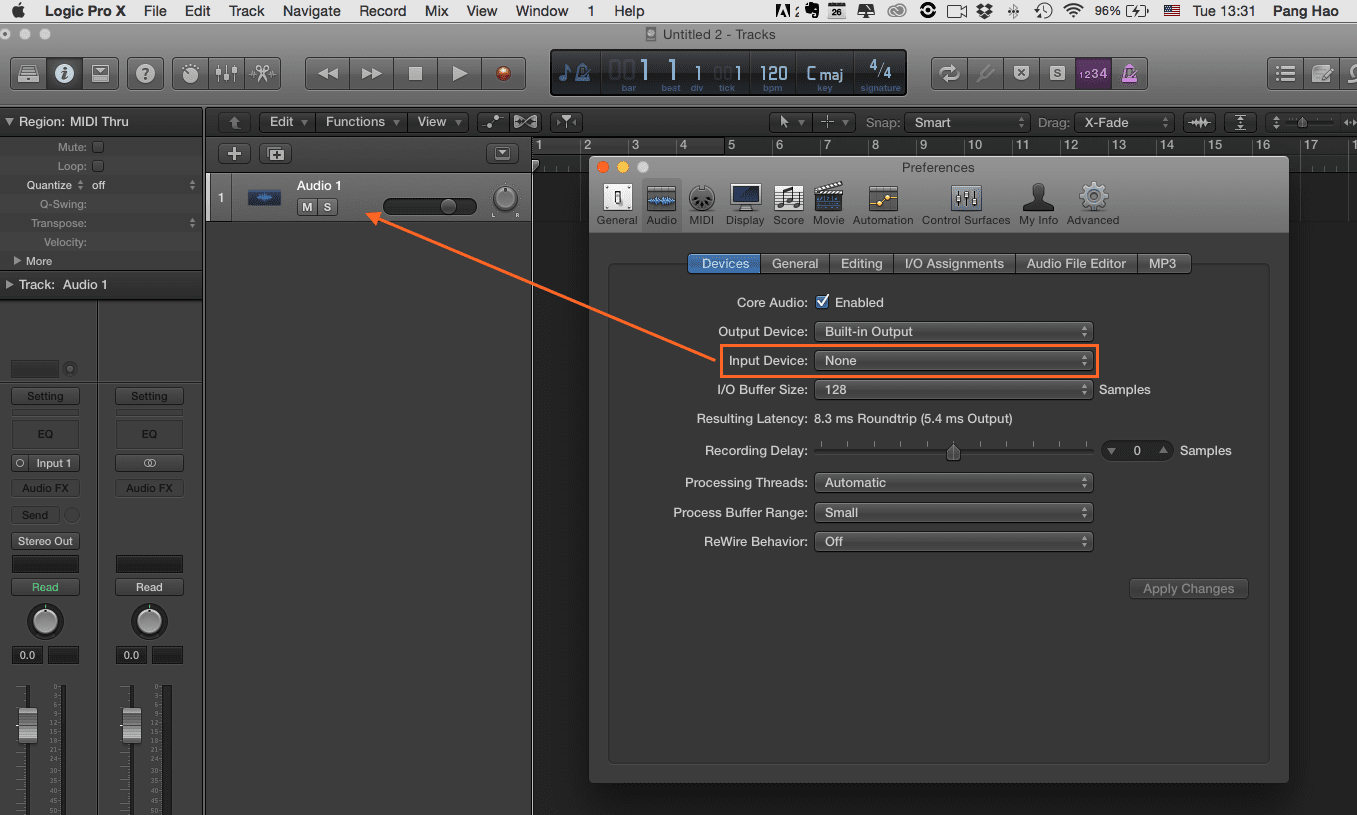The width and height of the screenshot is (1357, 815).
Task: Open the Functions menu button
Action: point(362,122)
